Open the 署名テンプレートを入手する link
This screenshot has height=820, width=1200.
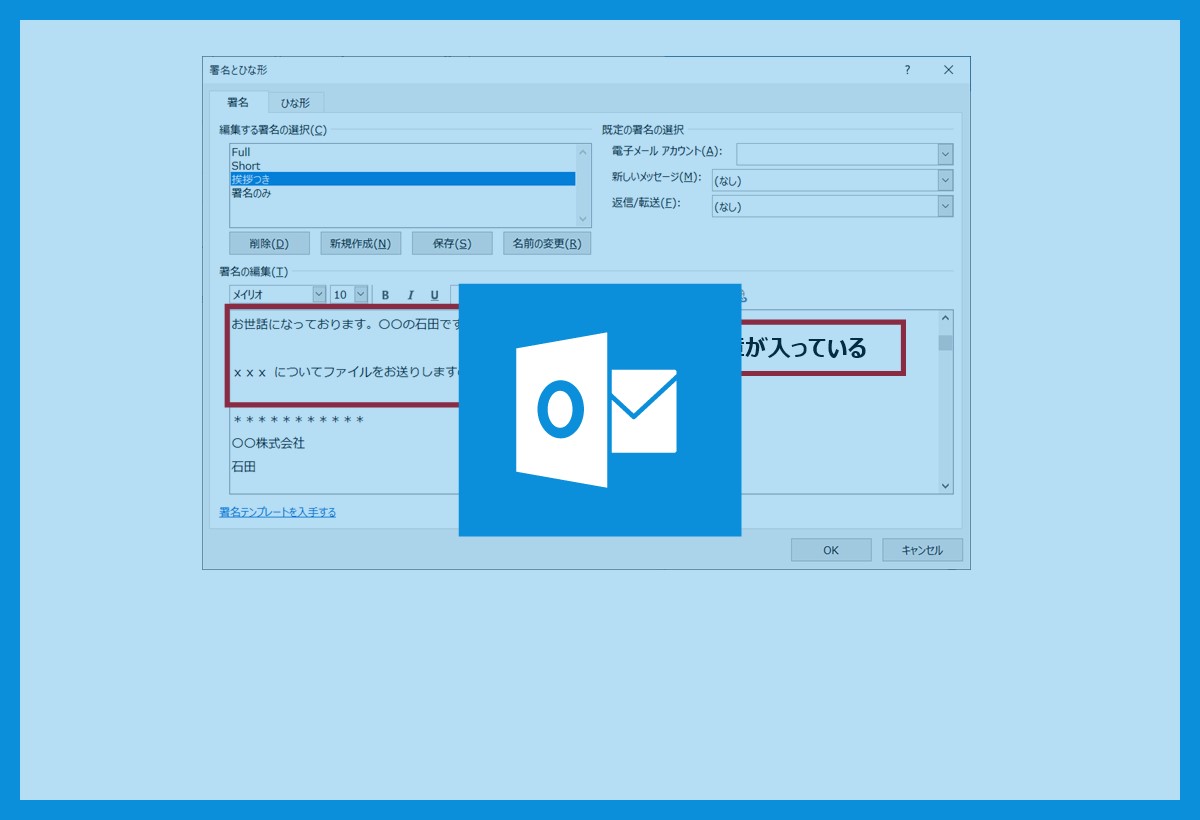pos(278,512)
